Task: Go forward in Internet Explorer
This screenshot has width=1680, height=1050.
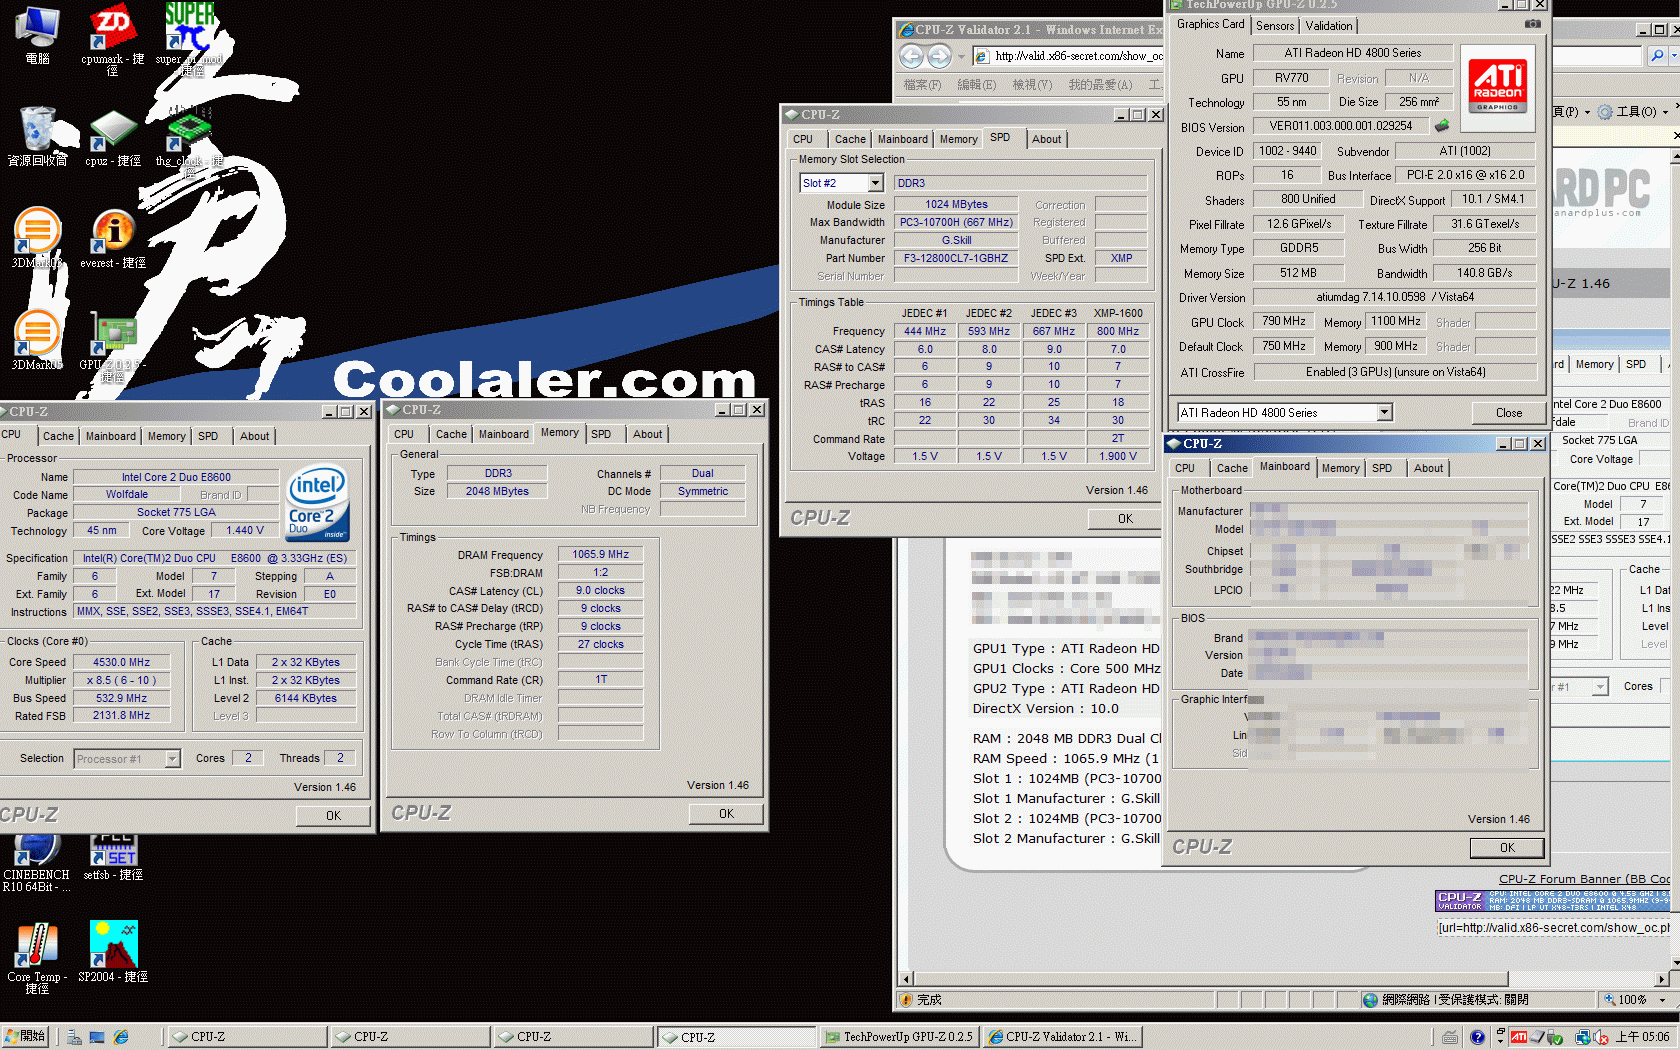Action: [x=939, y=56]
